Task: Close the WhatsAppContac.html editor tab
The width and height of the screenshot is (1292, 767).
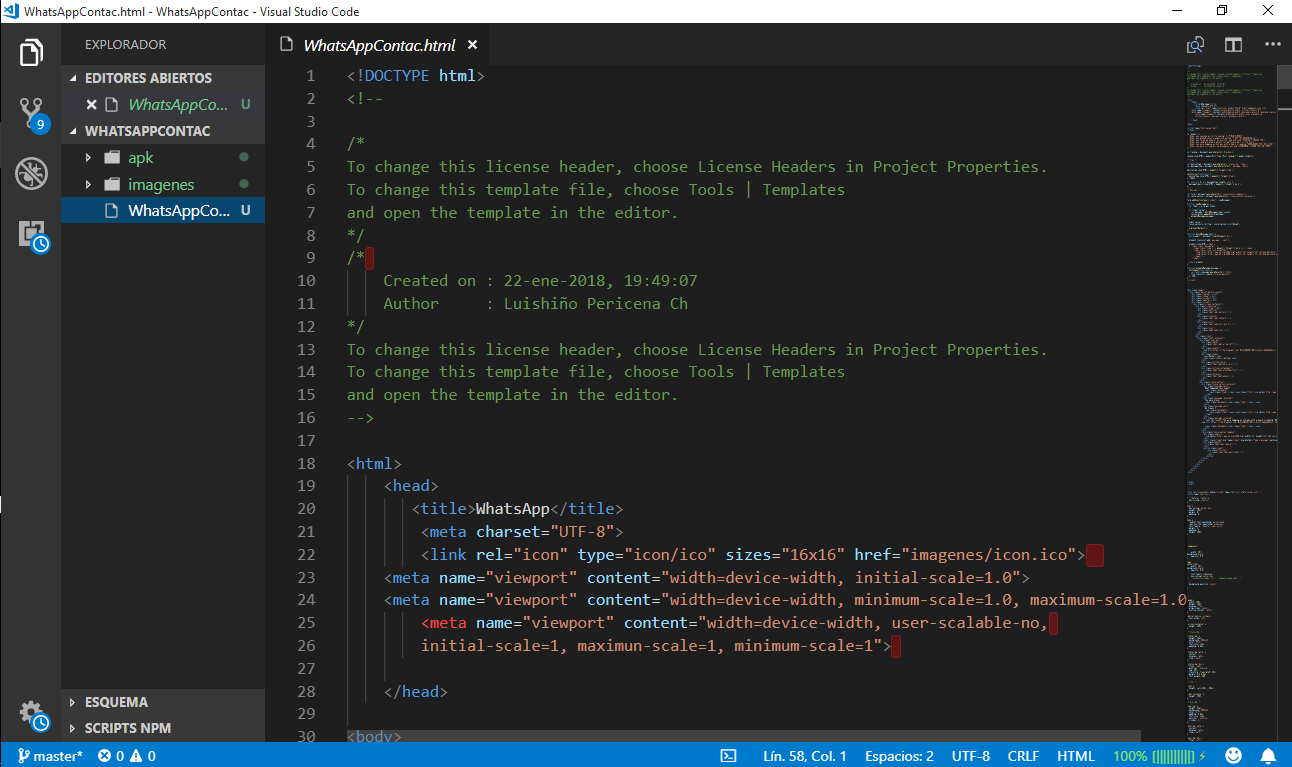Action: click(473, 45)
